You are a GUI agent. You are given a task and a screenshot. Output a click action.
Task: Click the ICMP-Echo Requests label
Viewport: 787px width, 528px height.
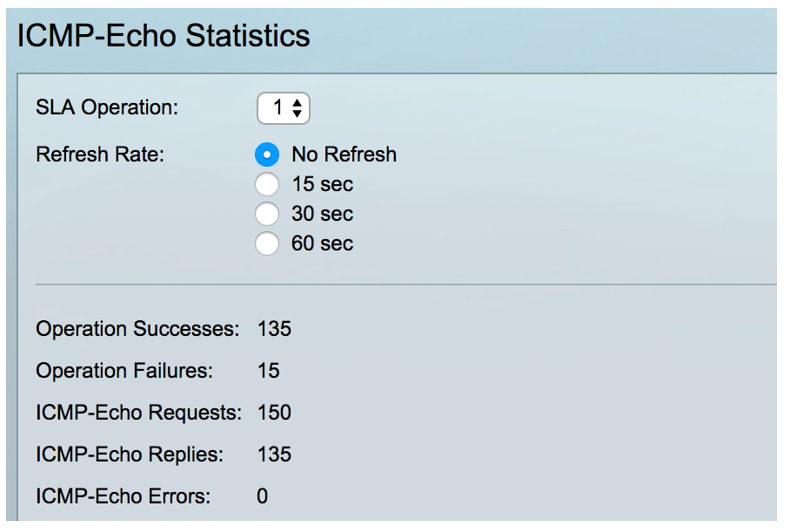point(140,412)
